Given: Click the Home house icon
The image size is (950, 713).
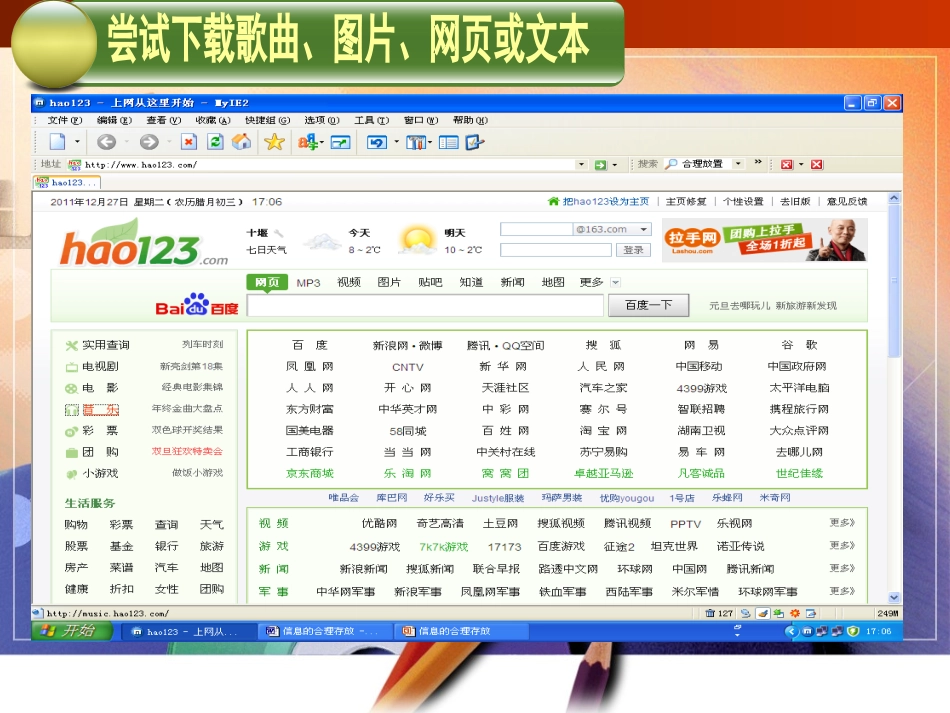Looking at the screenshot, I should coord(242,142).
